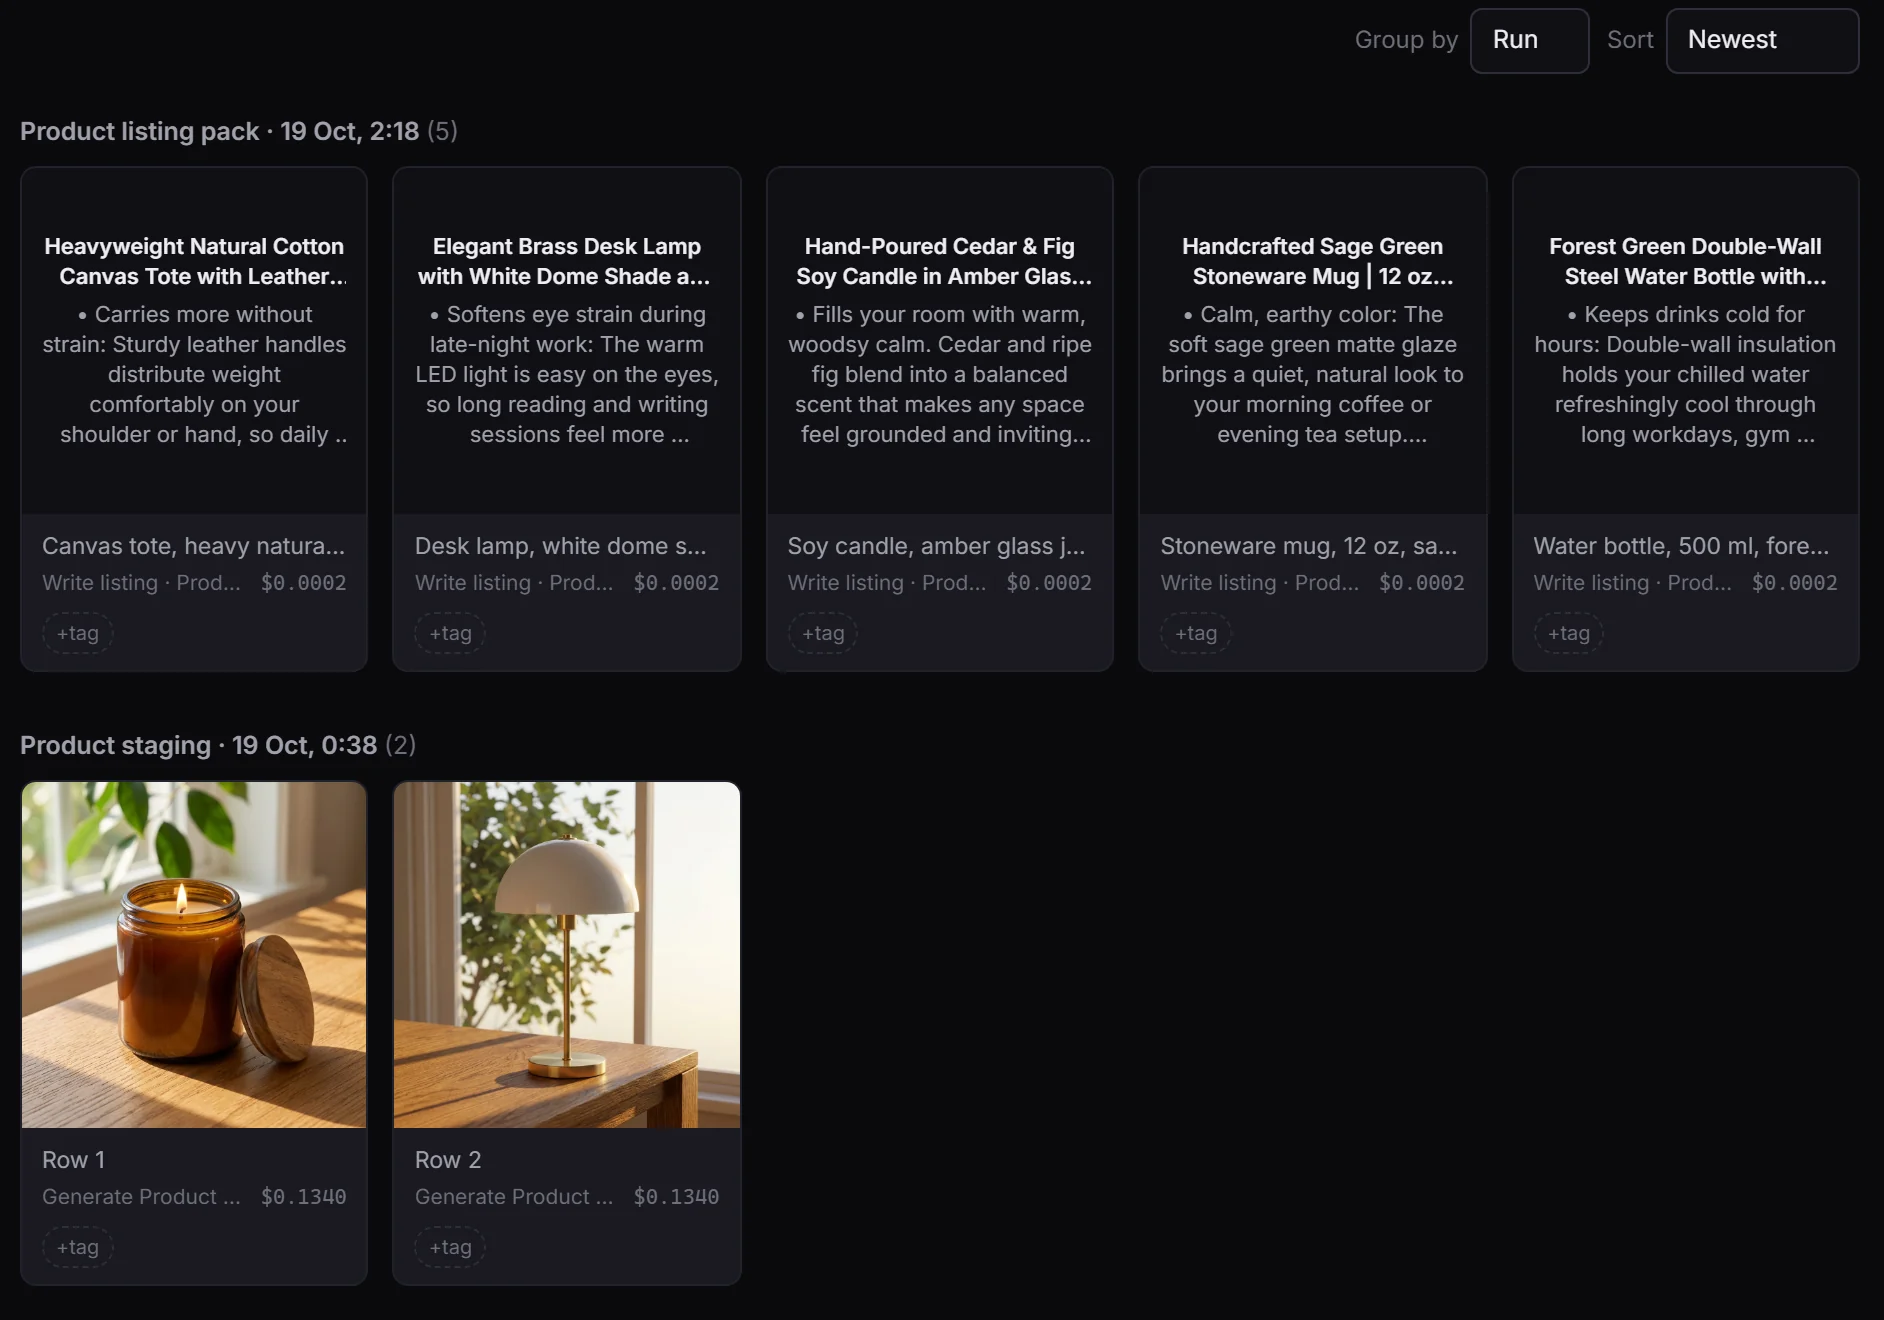Click the 'Desk lamp, white dome s...' title

point(561,546)
